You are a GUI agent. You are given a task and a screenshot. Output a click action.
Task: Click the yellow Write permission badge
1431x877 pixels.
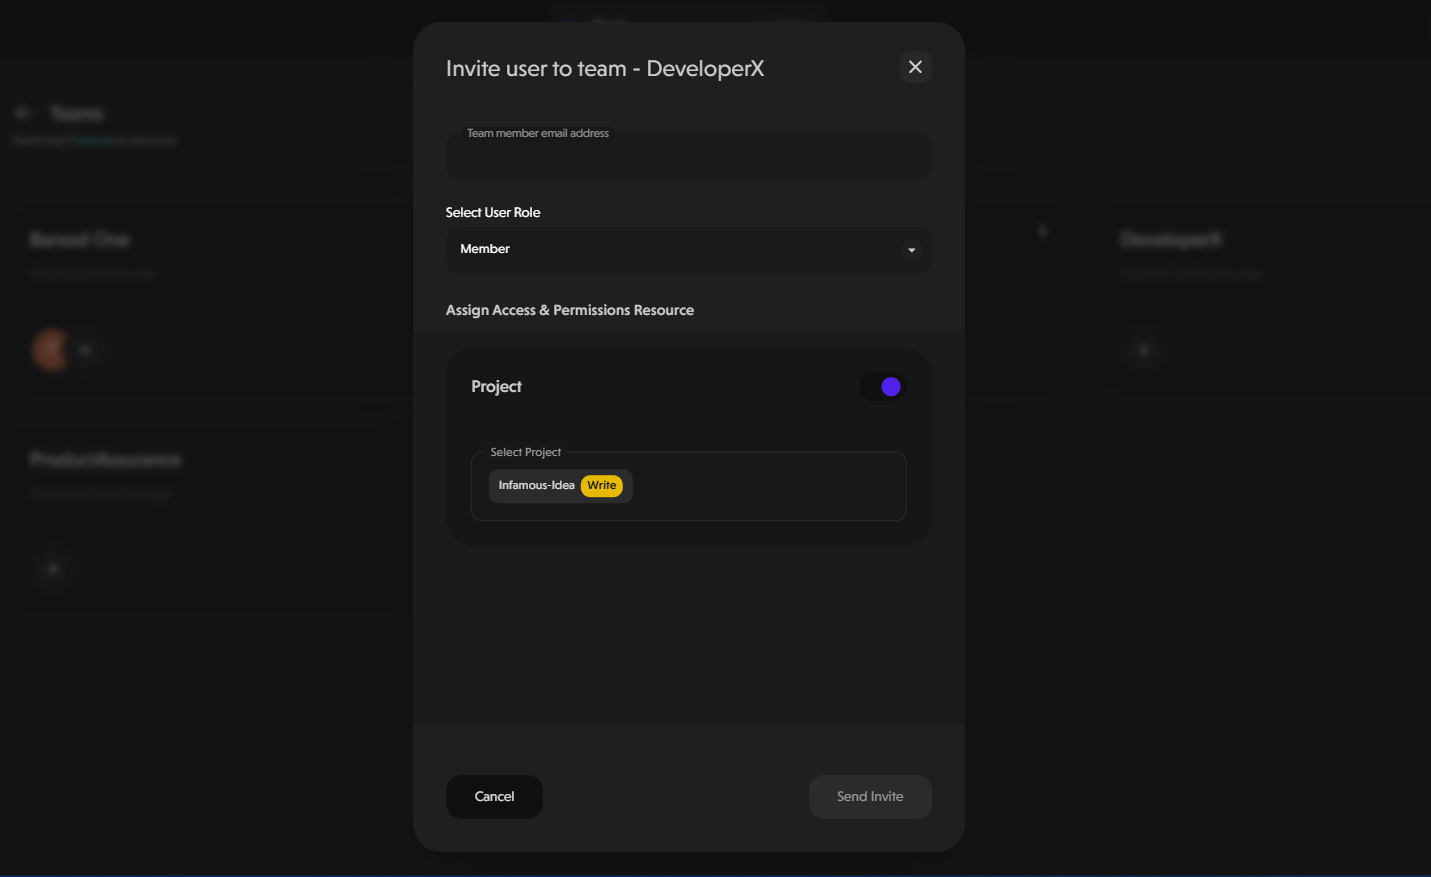602,486
